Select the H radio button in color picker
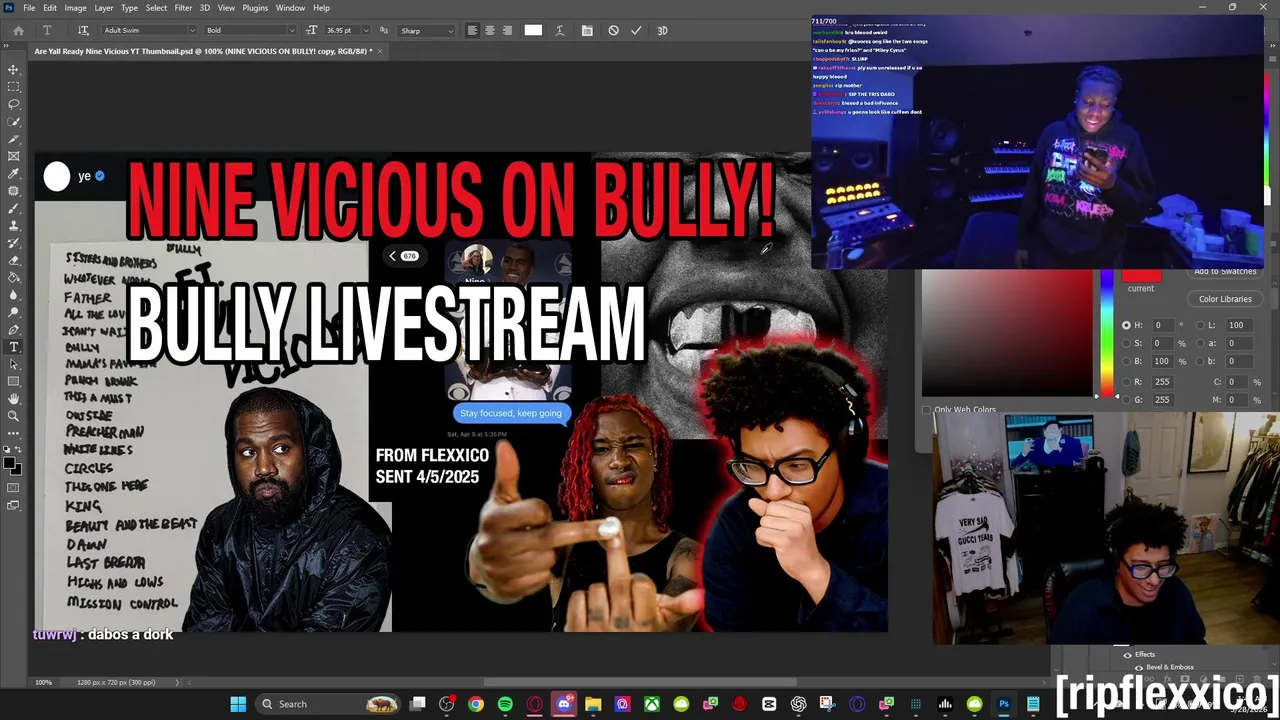The image size is (1280, 720). pos(1126,325)
